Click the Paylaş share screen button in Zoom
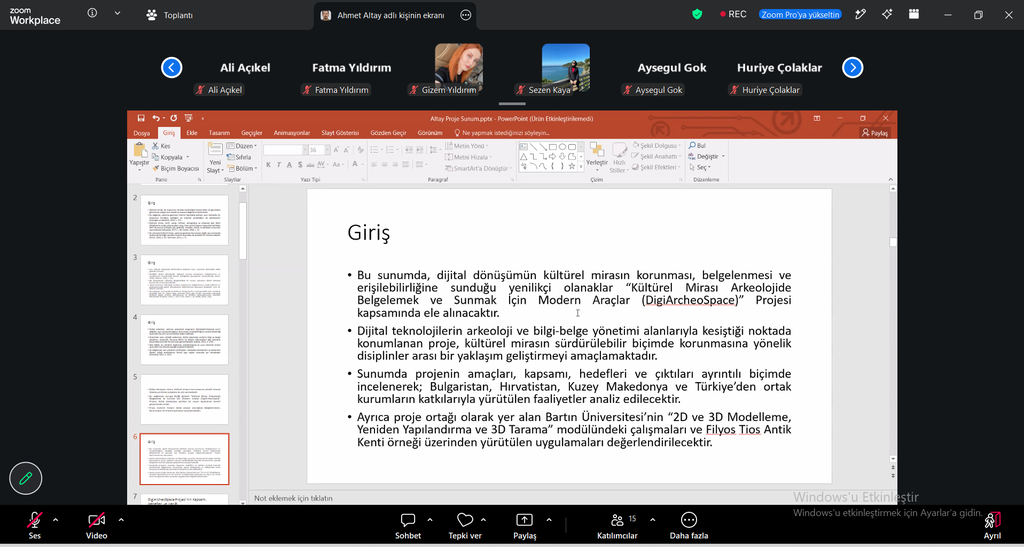Screen dimensions: 1024x547 pyautogui.click(x=524, y=525)
